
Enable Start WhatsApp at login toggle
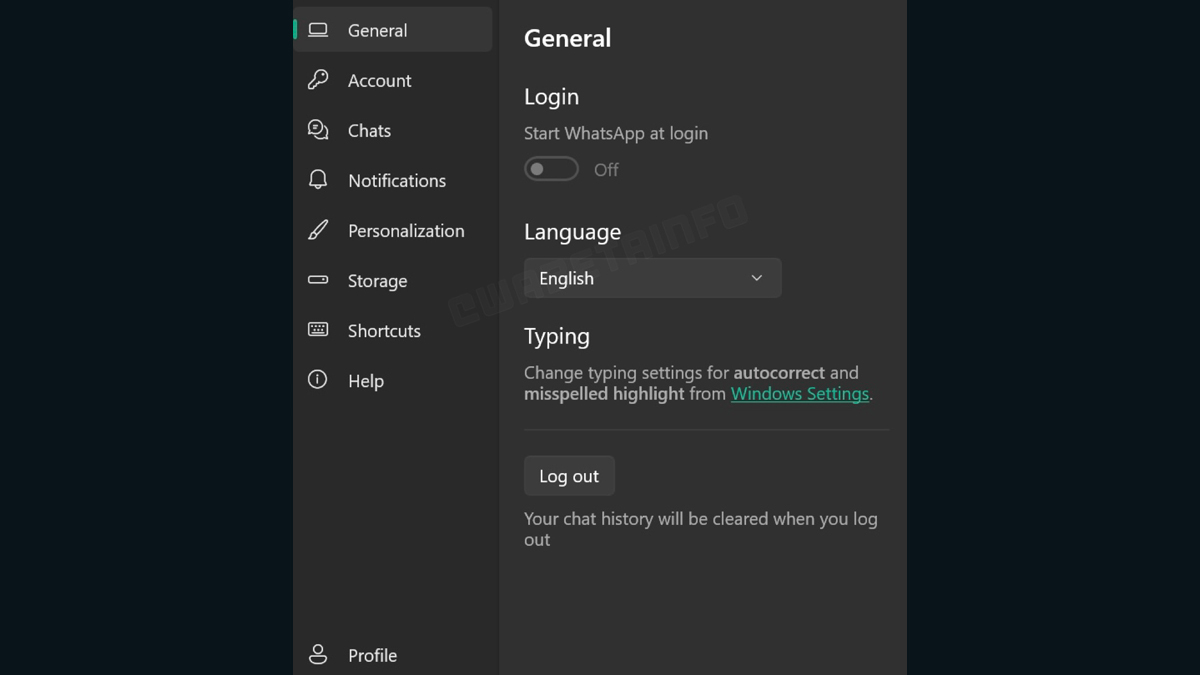[x=551, y=169]
